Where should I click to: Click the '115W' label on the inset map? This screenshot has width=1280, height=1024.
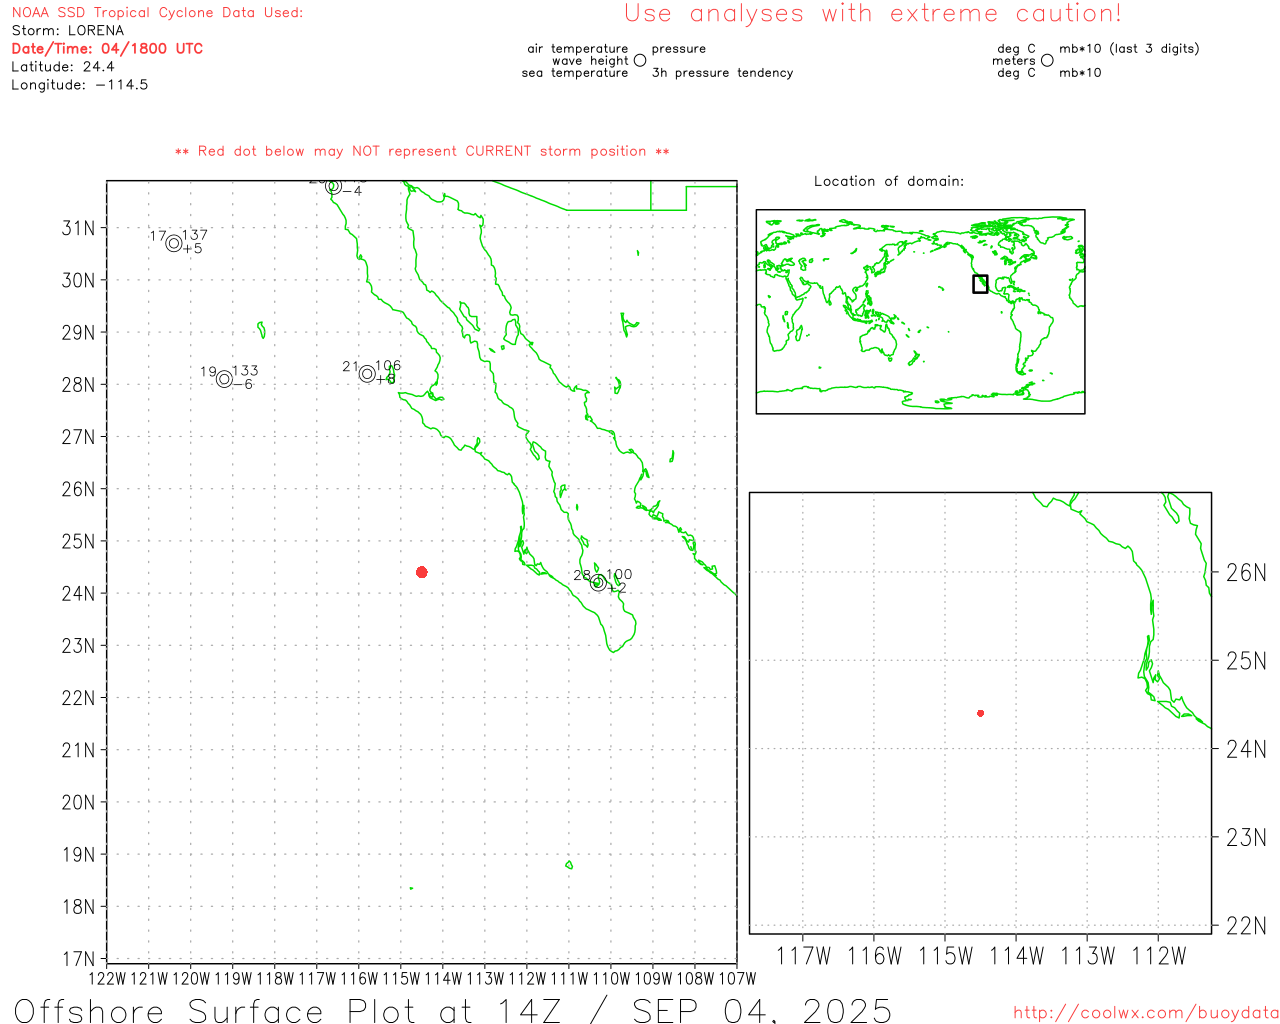[946, 956]
